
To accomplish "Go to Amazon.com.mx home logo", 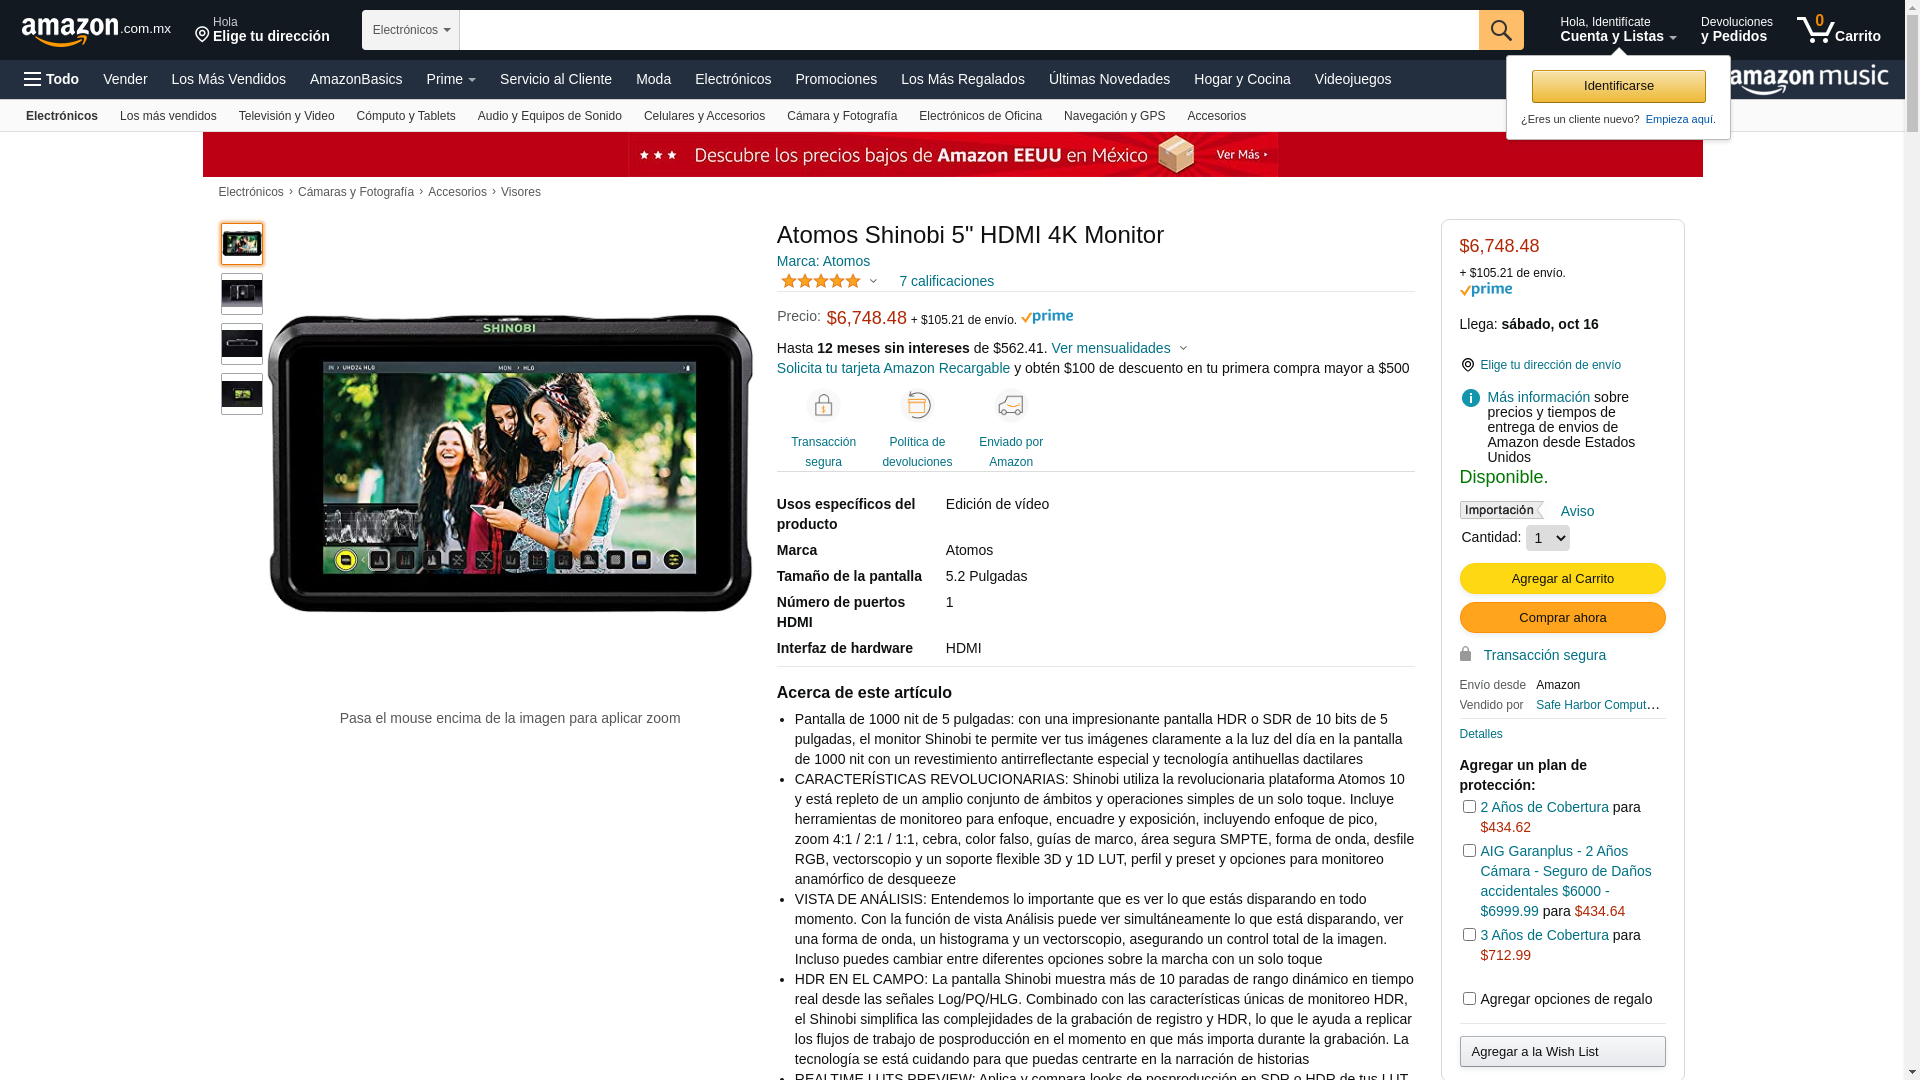I will point(96,31).
